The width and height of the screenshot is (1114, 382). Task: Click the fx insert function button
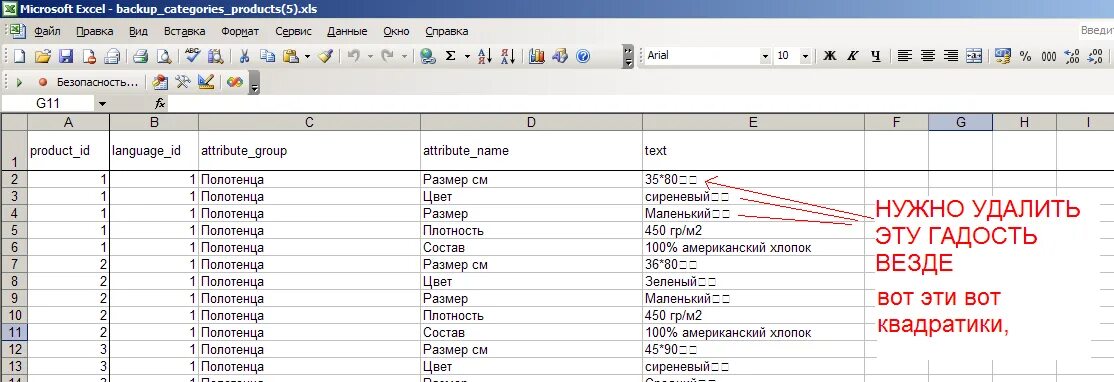tap(160, 104)
